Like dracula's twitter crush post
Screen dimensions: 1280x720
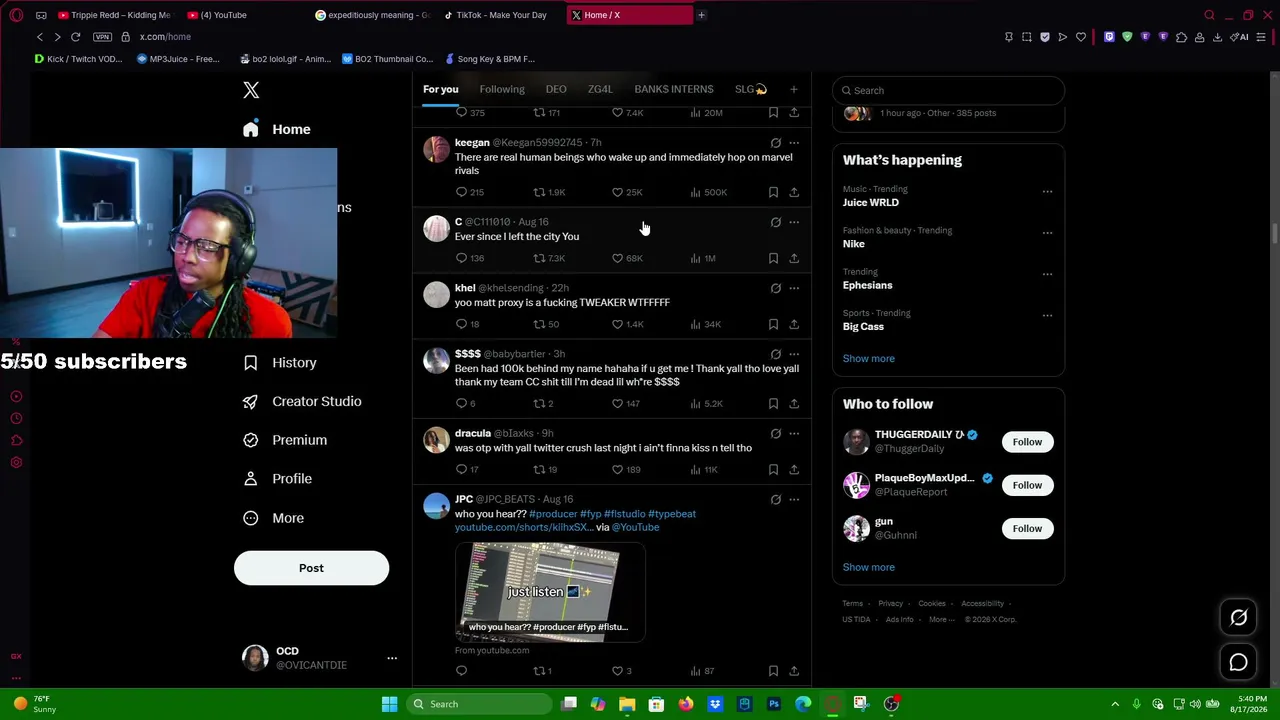pos(617,469)
